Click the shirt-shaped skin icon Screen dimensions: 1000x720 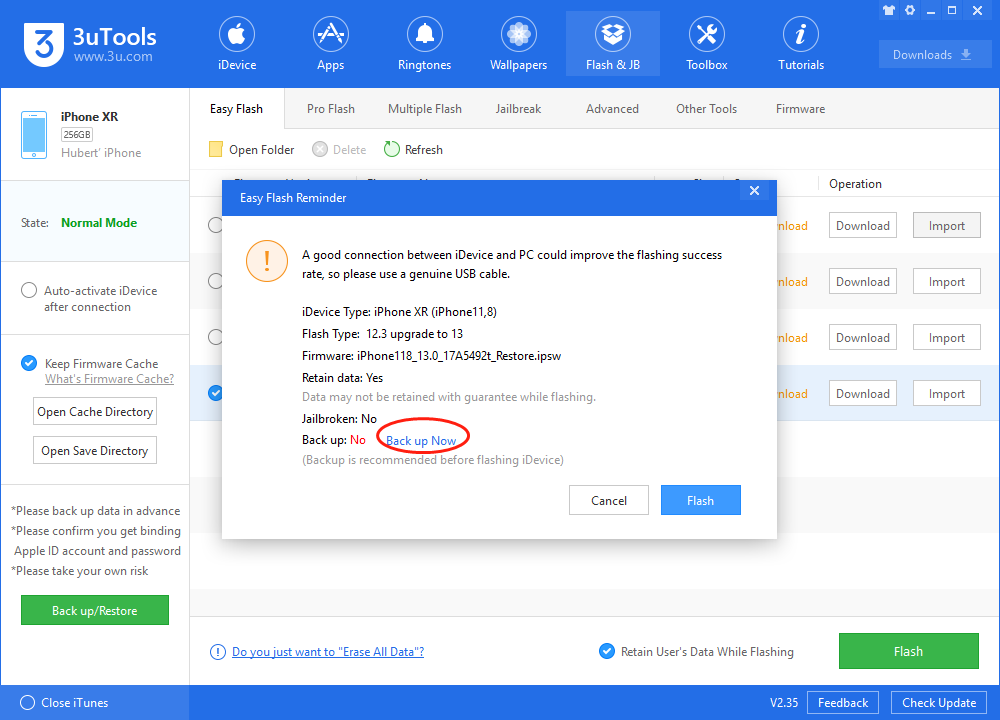889,10
